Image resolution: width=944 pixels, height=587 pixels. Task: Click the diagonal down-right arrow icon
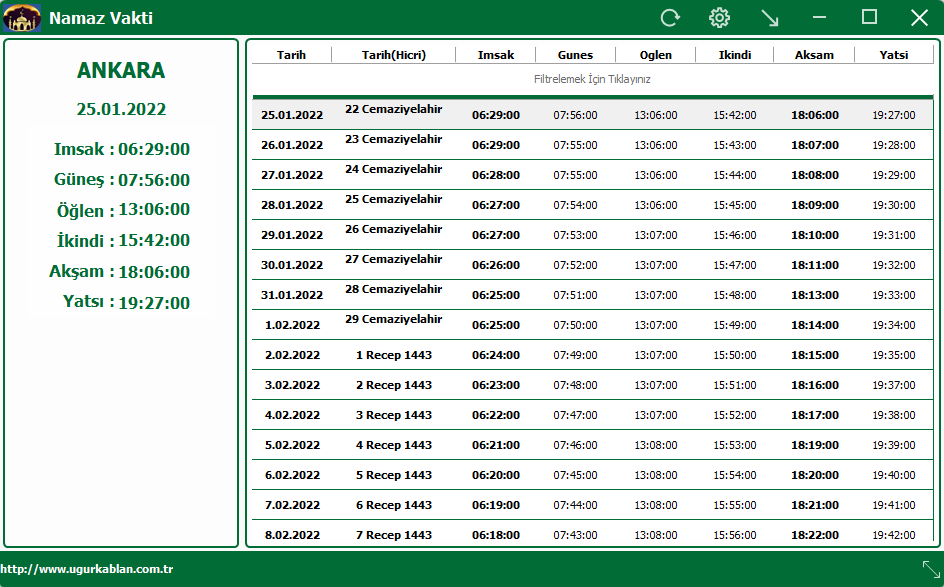point(769,18)
